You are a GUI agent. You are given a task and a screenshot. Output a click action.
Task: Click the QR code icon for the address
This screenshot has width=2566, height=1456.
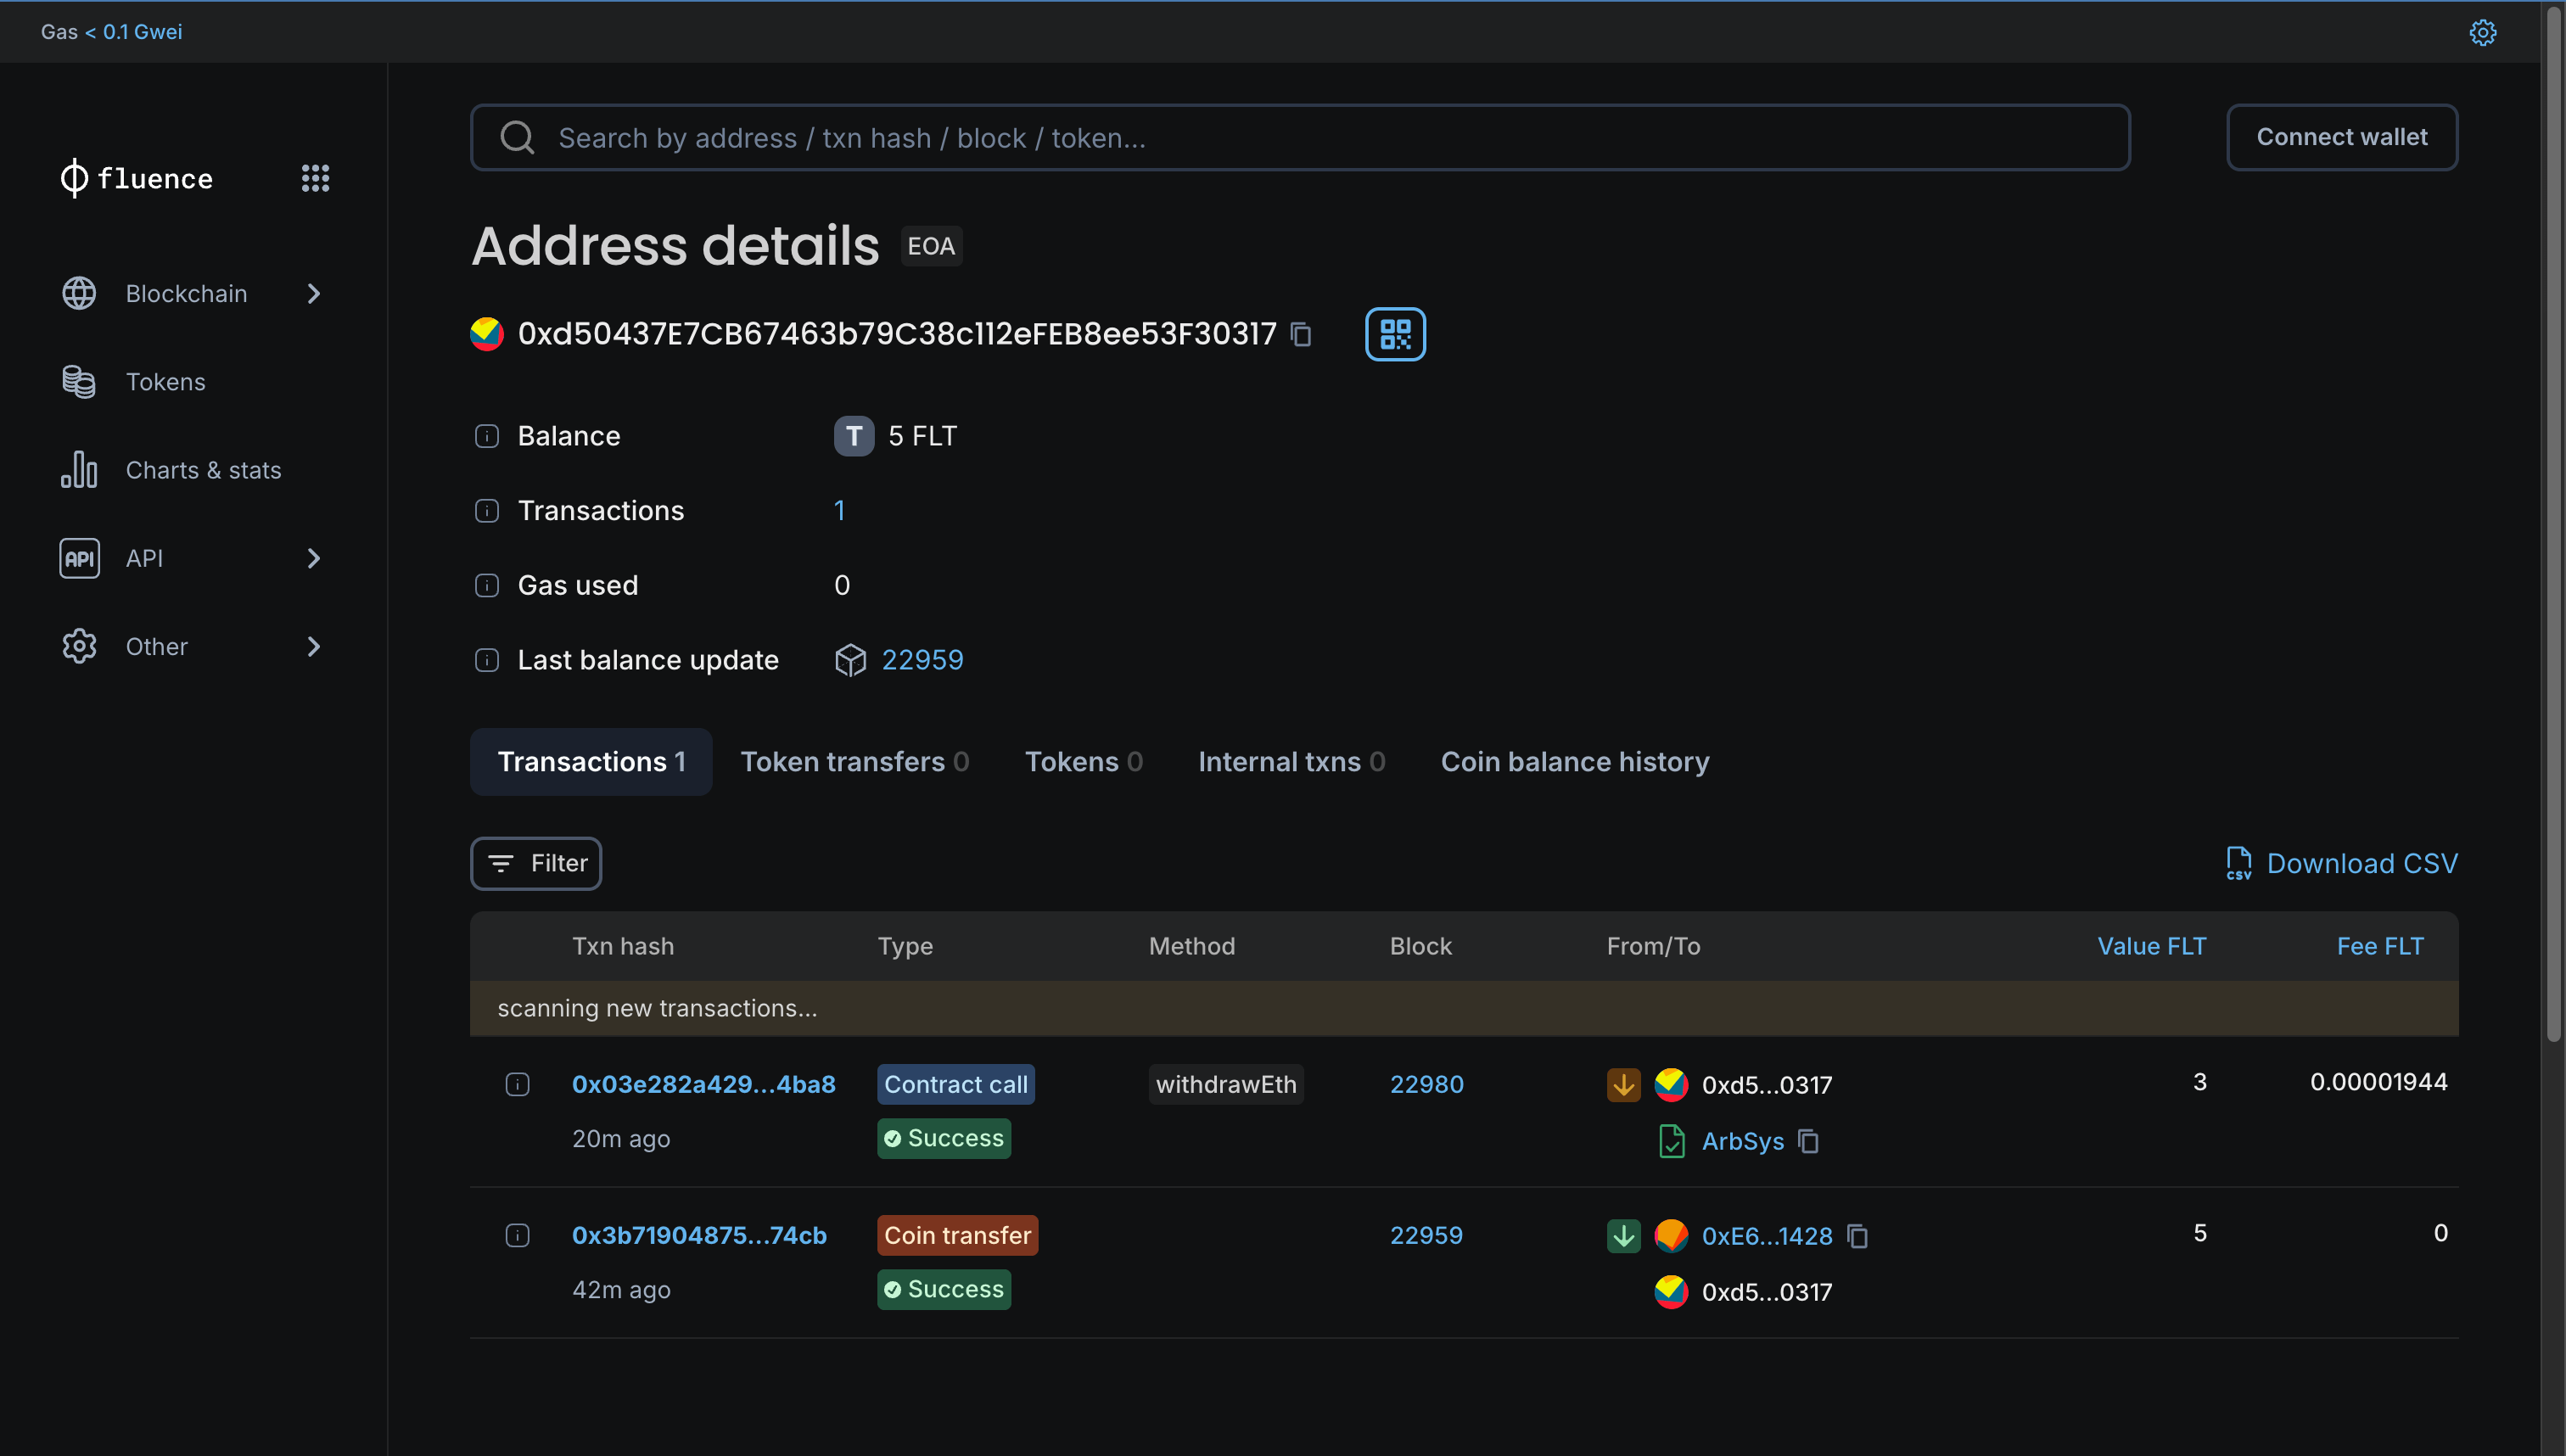[1394, 334]
